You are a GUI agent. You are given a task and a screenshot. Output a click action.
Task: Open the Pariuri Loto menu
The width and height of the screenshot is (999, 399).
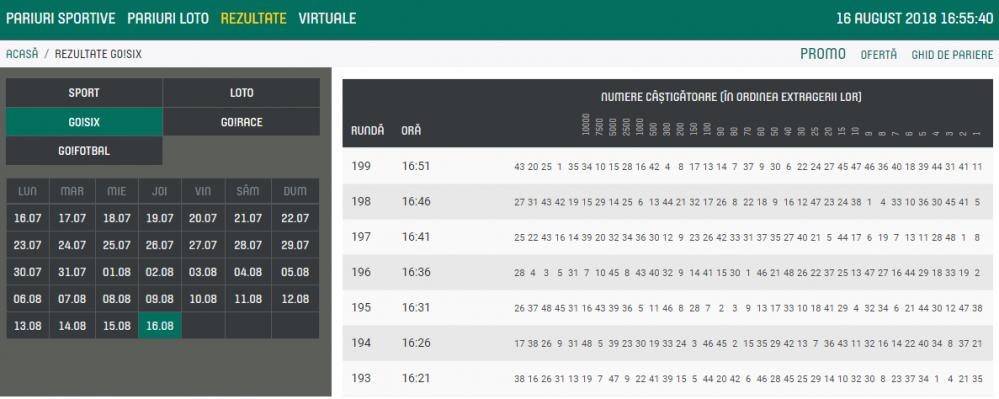point(168,18)
